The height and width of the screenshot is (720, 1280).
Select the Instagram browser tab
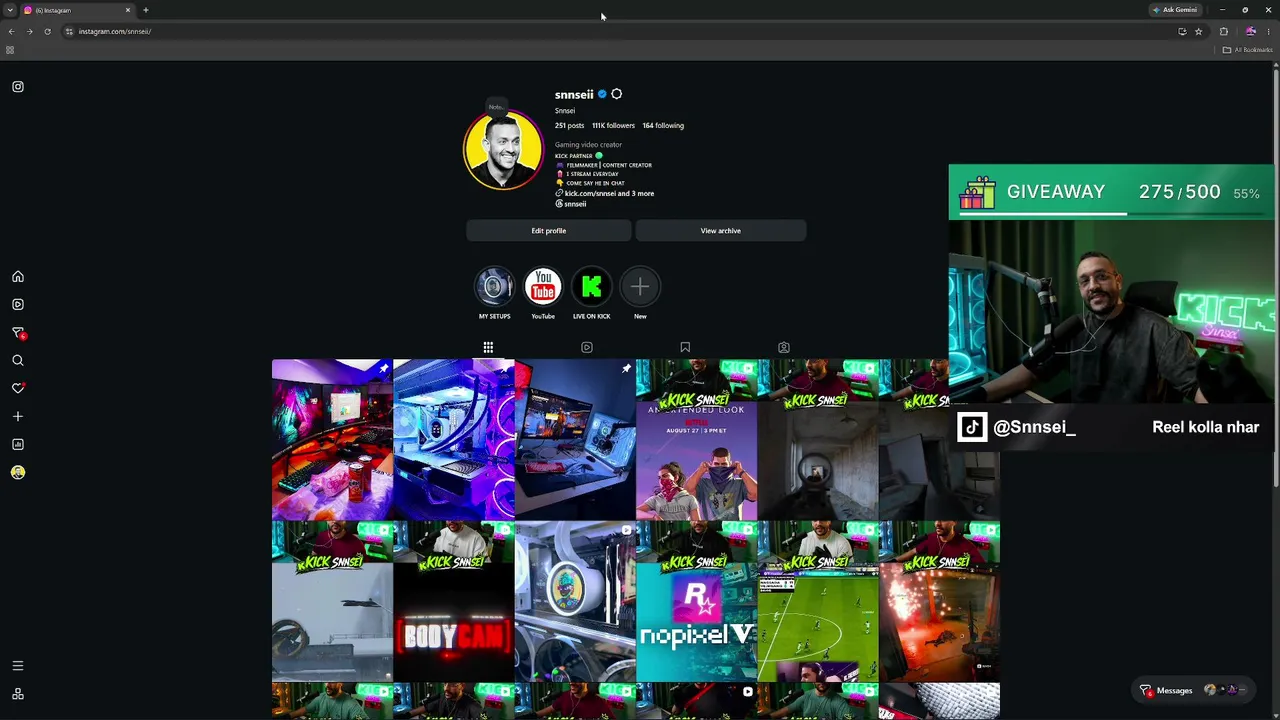tap(78, 10)
